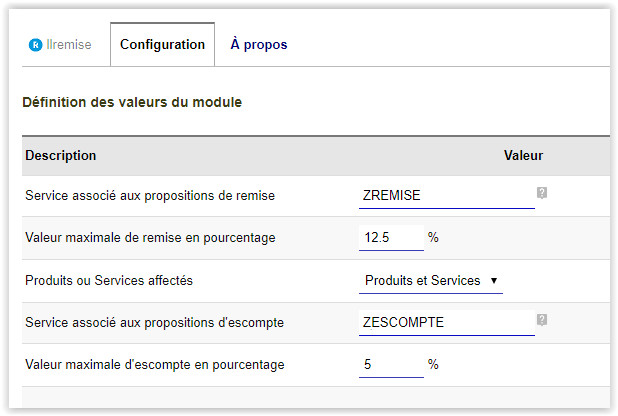Click the help icon beside ZREMISE field
This screenshot has width=618, height=416.
click(x=542, y=192)
